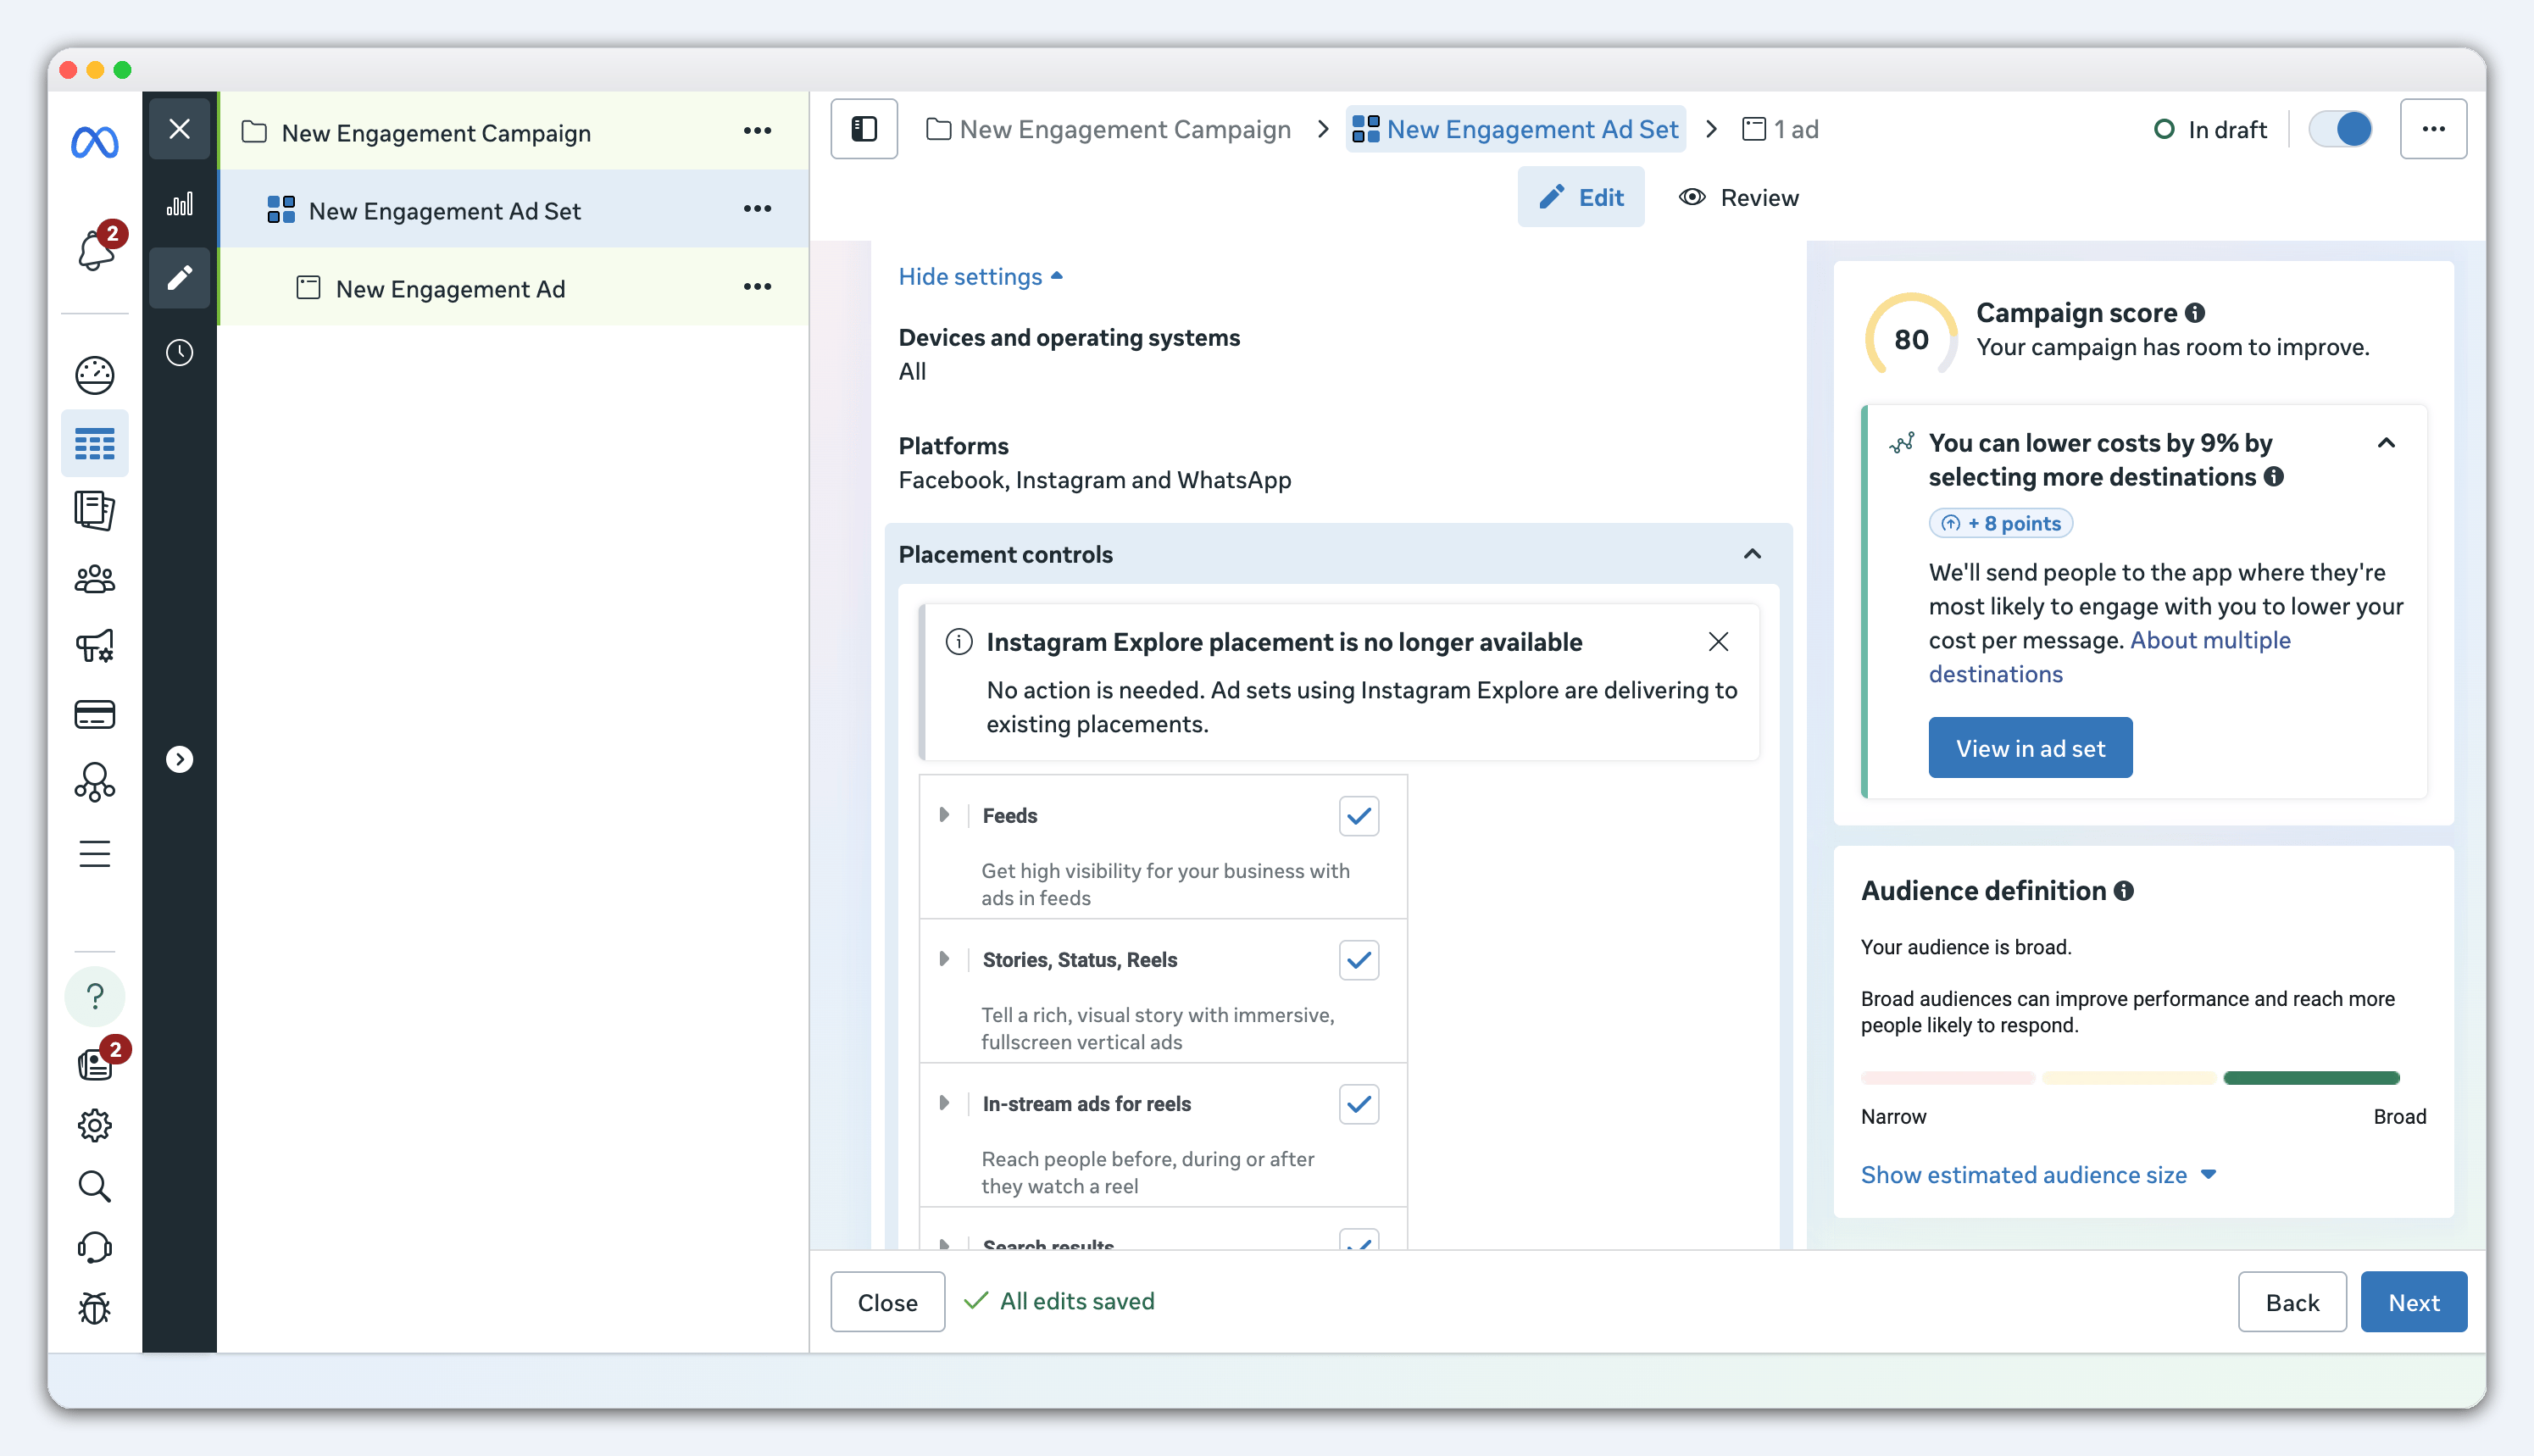Uncheck In-stream ads for reels checkbox

(x=1359, y=1104)
